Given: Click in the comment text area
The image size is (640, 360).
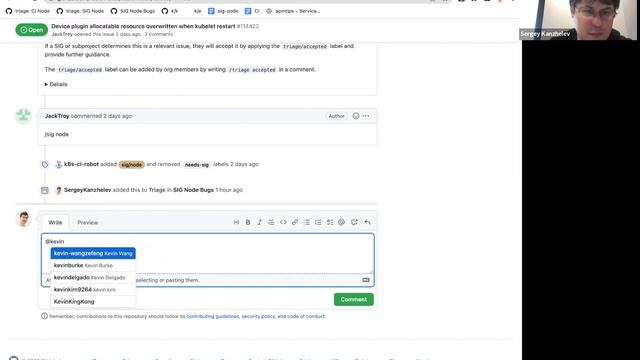Looking at the screenshot, I should click(207, 253).
